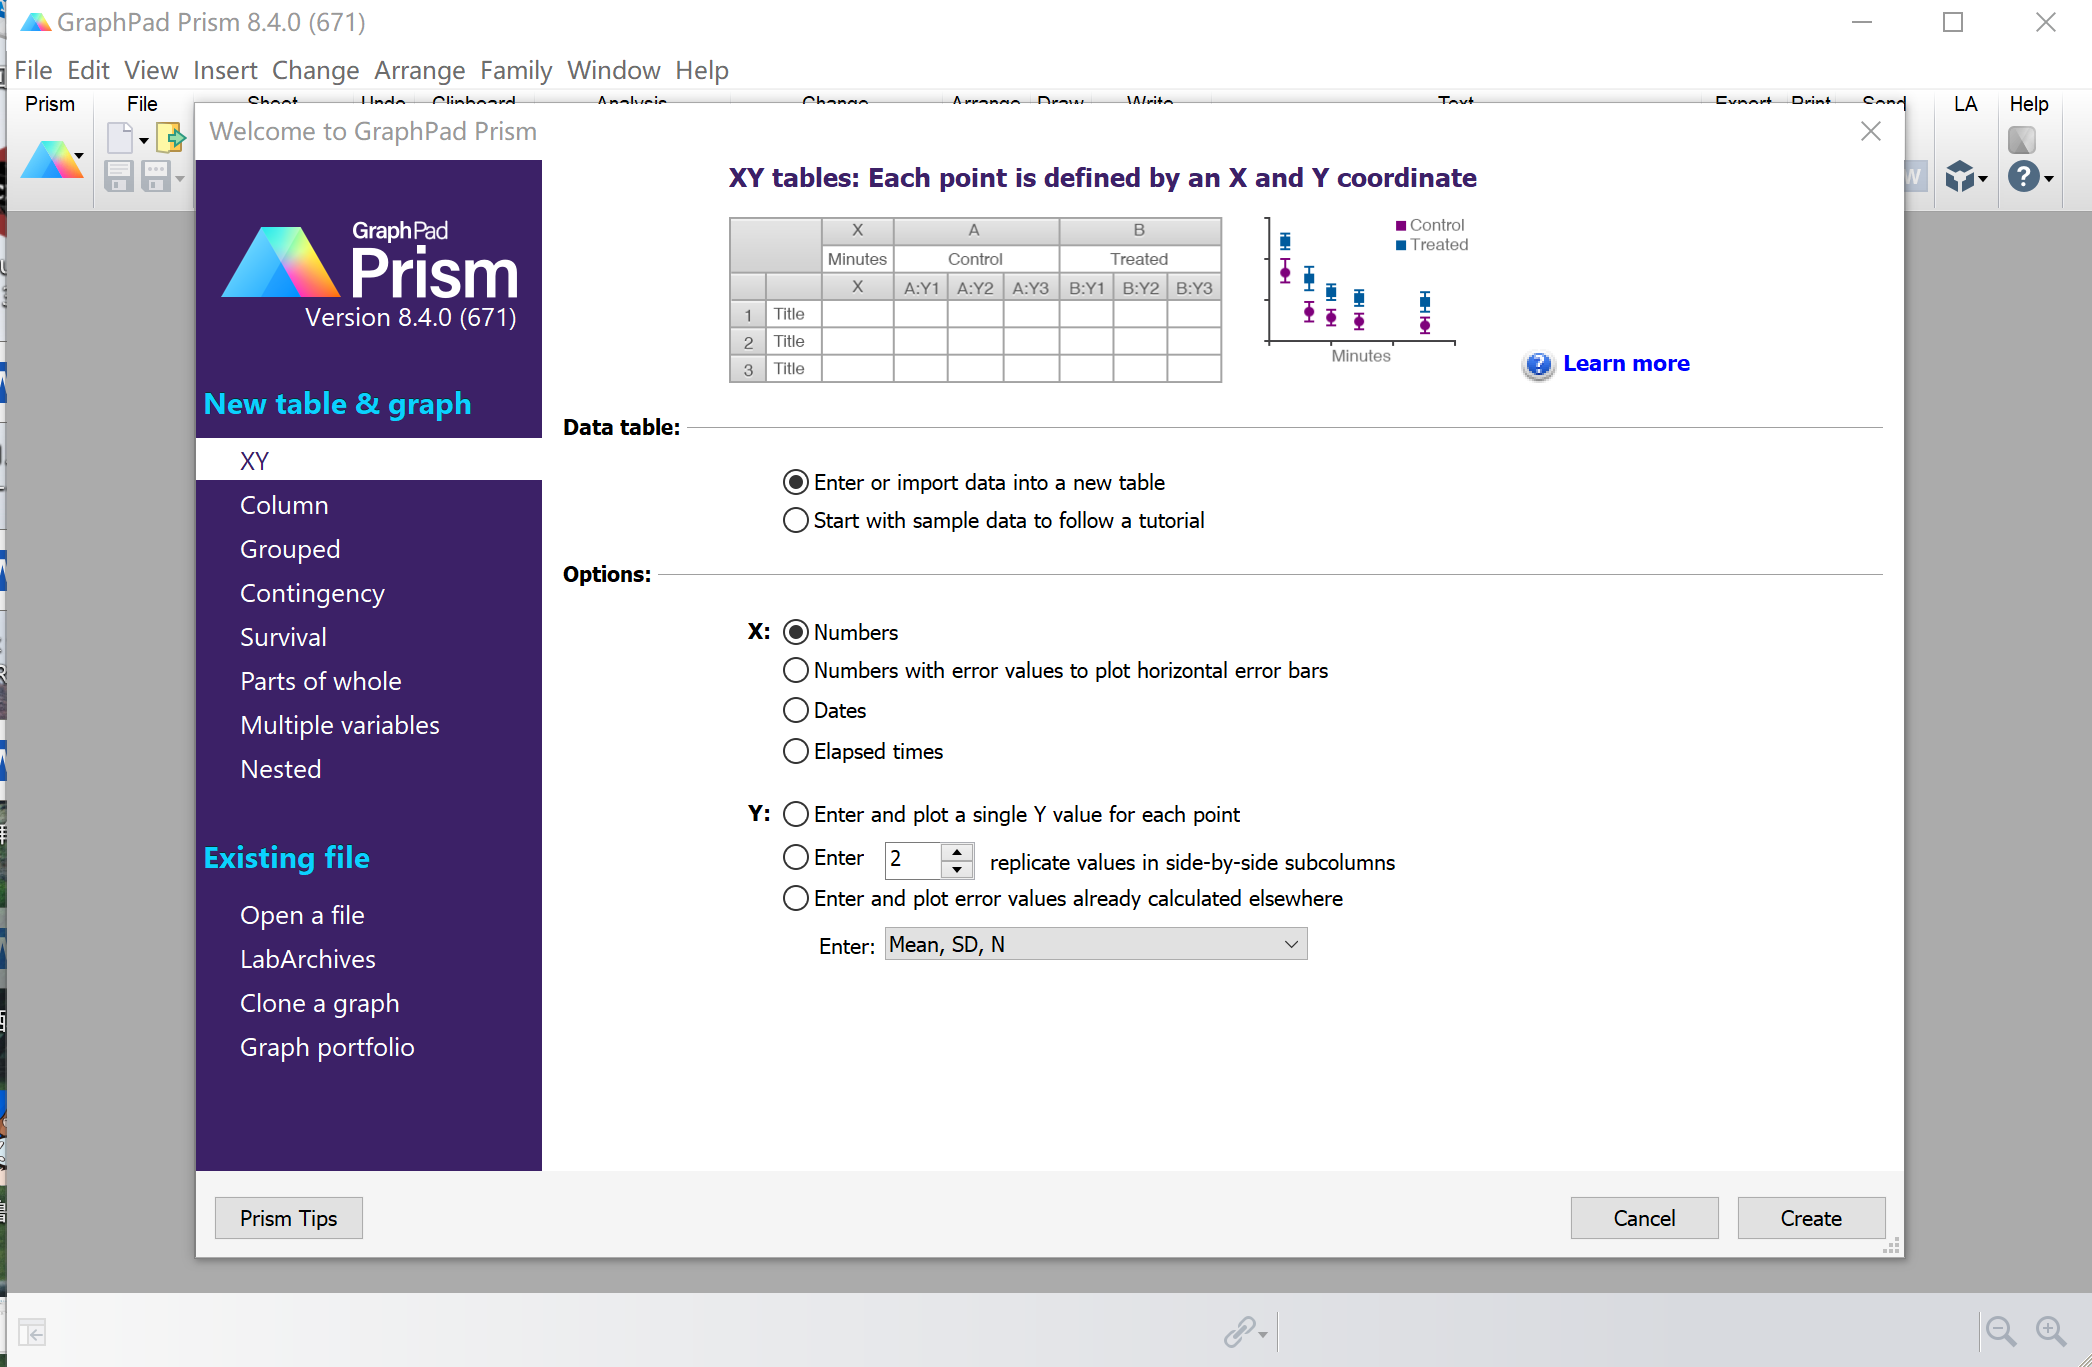Click the link chain icon in status bar
This screenshot has height=1367, width=2092.
point(1239,1332)
